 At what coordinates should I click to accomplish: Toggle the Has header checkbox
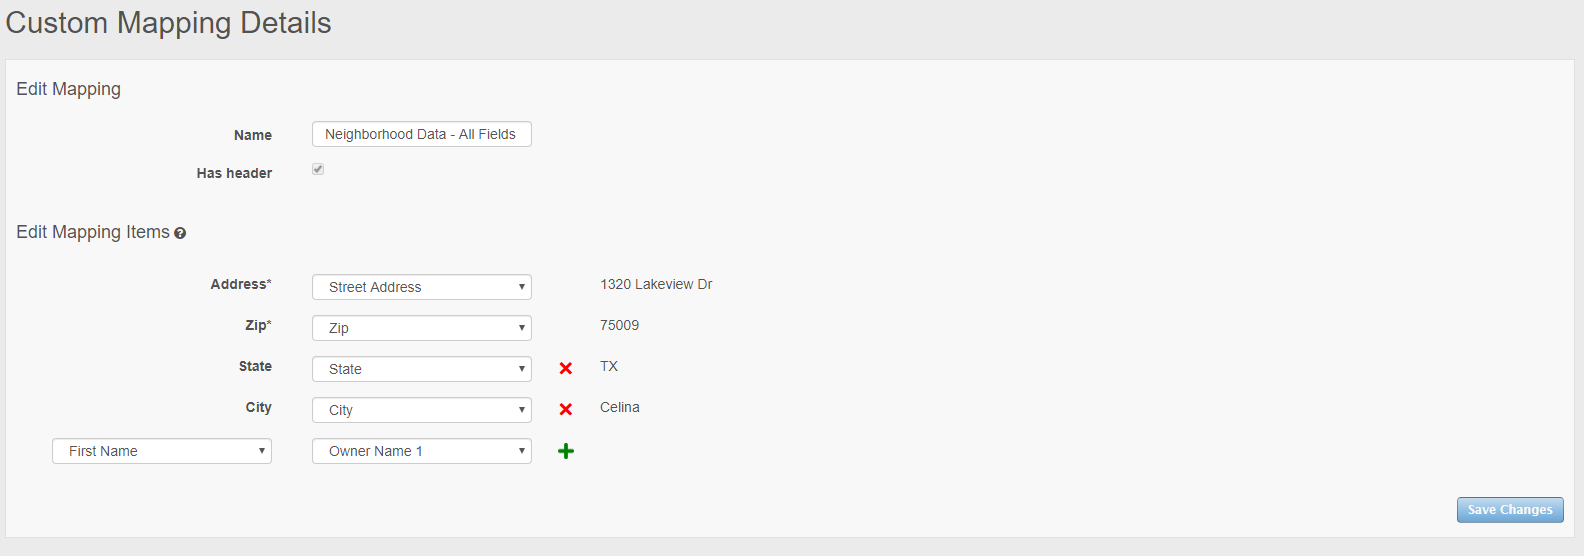(318, 169)
